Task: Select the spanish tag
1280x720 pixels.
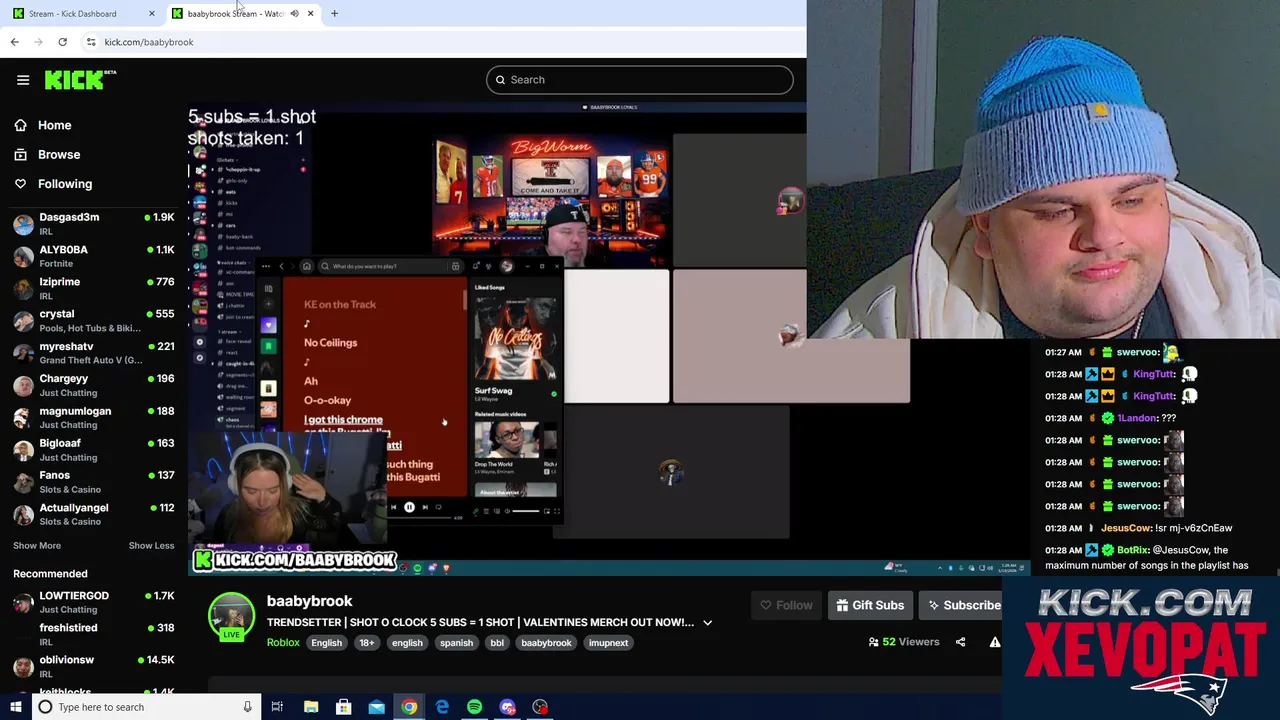Action: pyautogui.click(x=456, y=643)
